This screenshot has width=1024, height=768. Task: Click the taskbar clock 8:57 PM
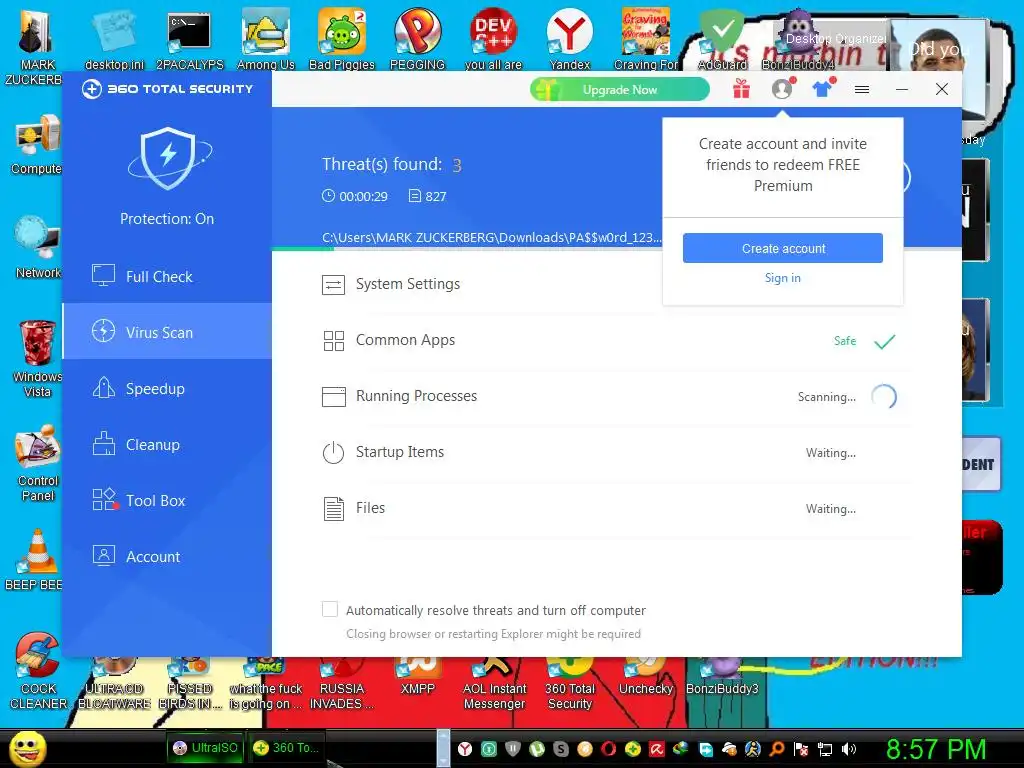pos(935,749)
